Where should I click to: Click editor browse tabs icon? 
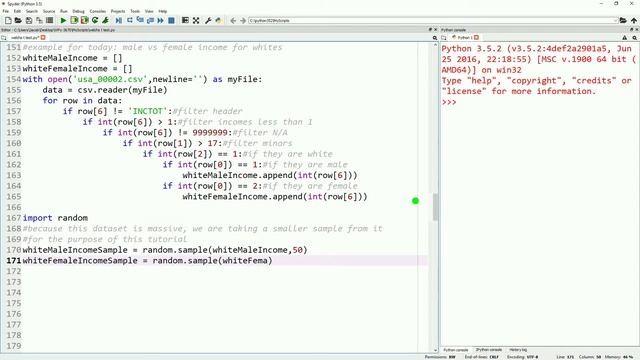pos(4,38)
